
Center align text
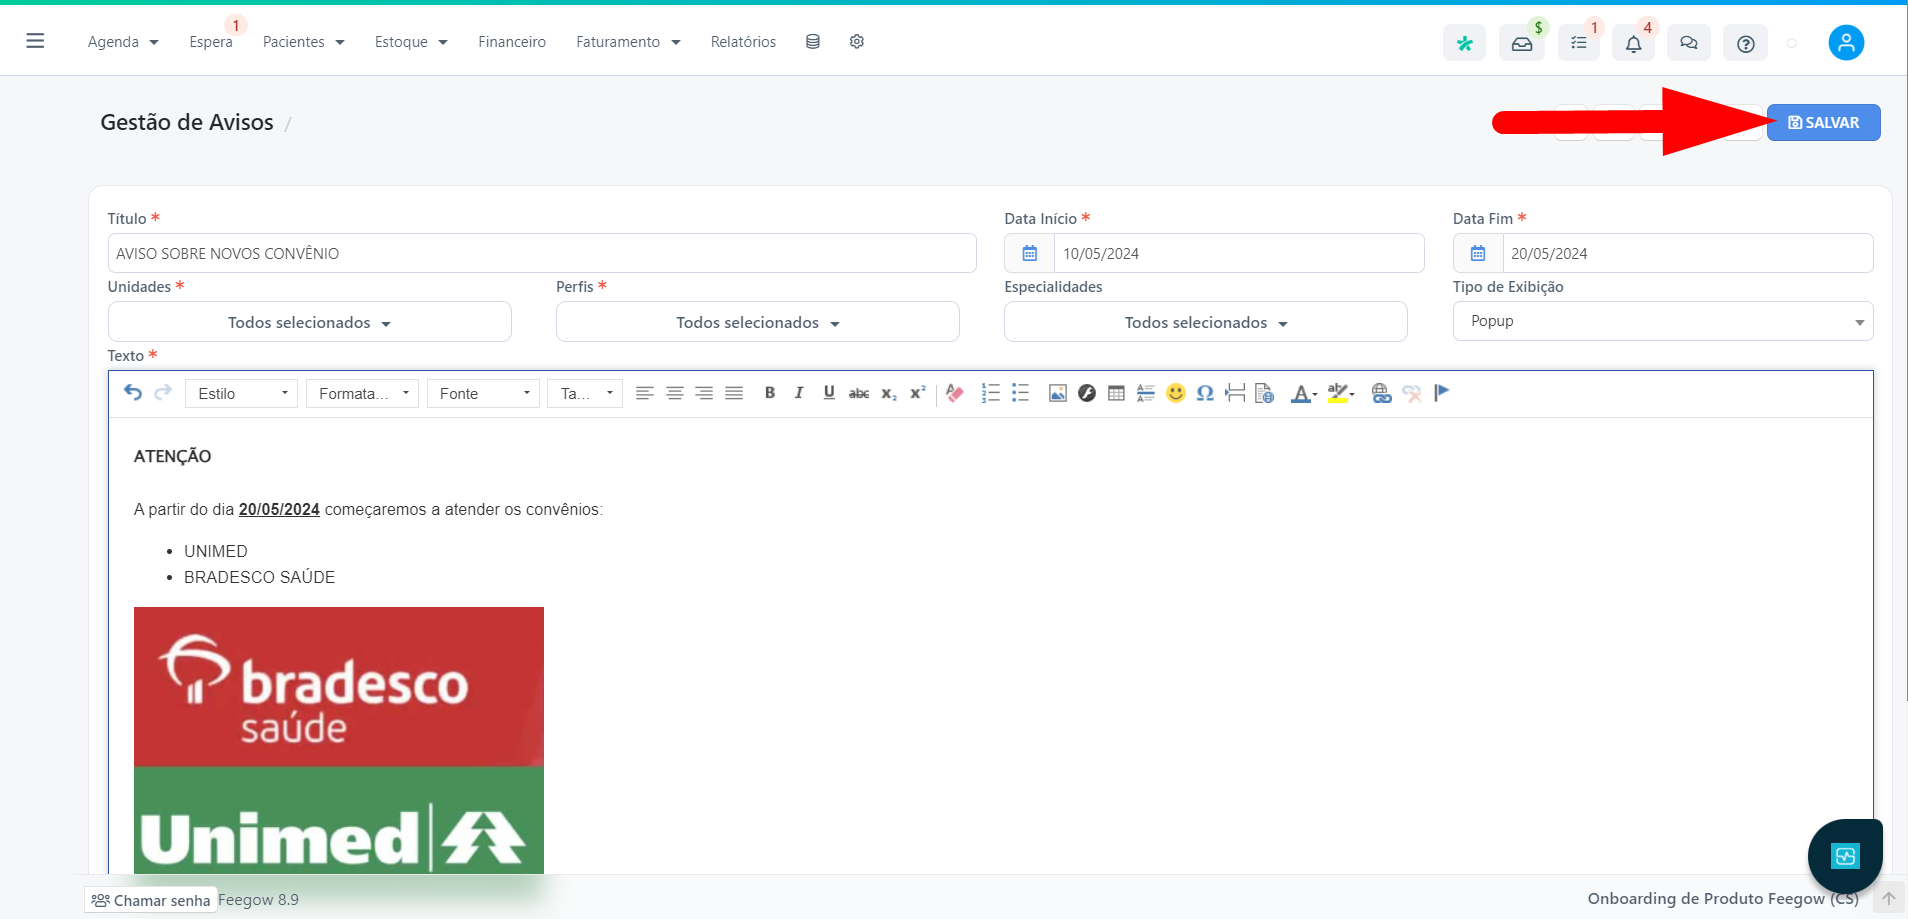point(675,393)
